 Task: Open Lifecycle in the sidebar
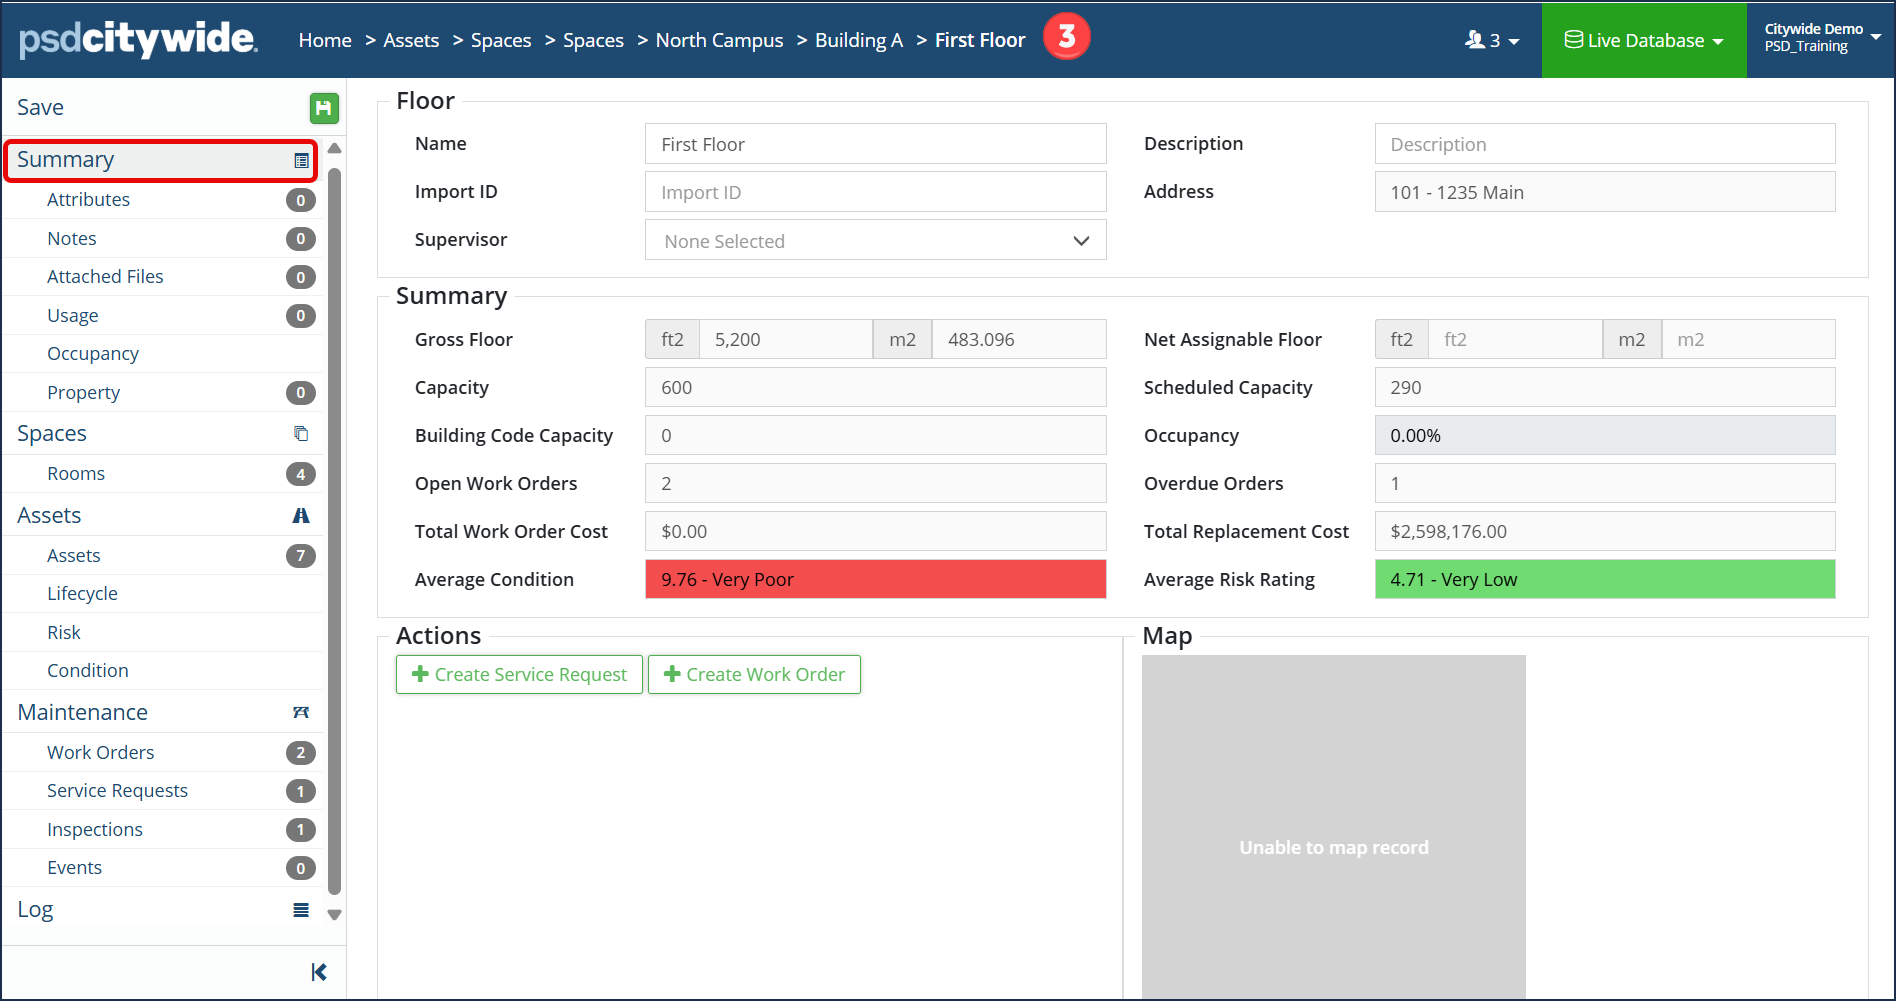[82, 594]
